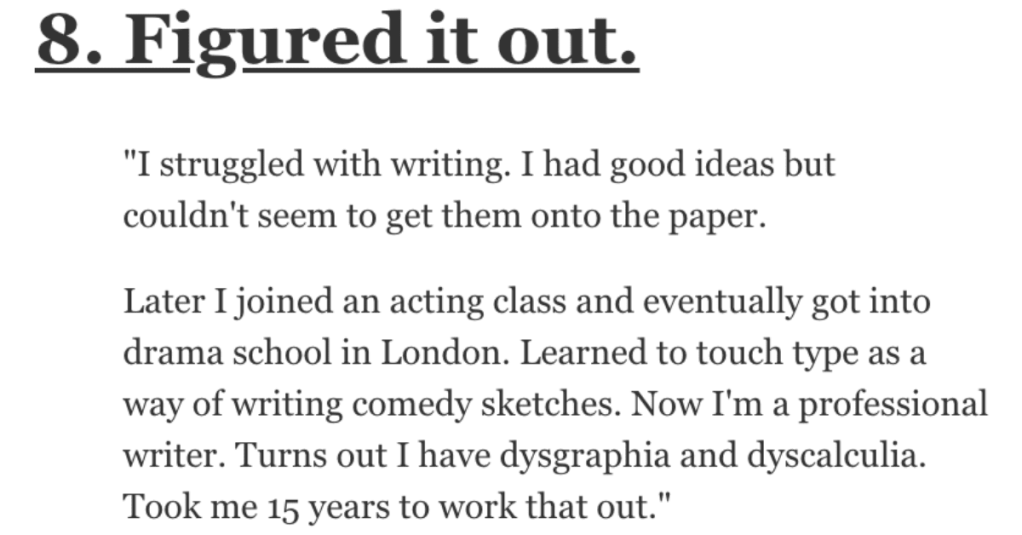Click the phrase 'drama school'
Screen dimensions: 1022x535
(x=227, y=353)
